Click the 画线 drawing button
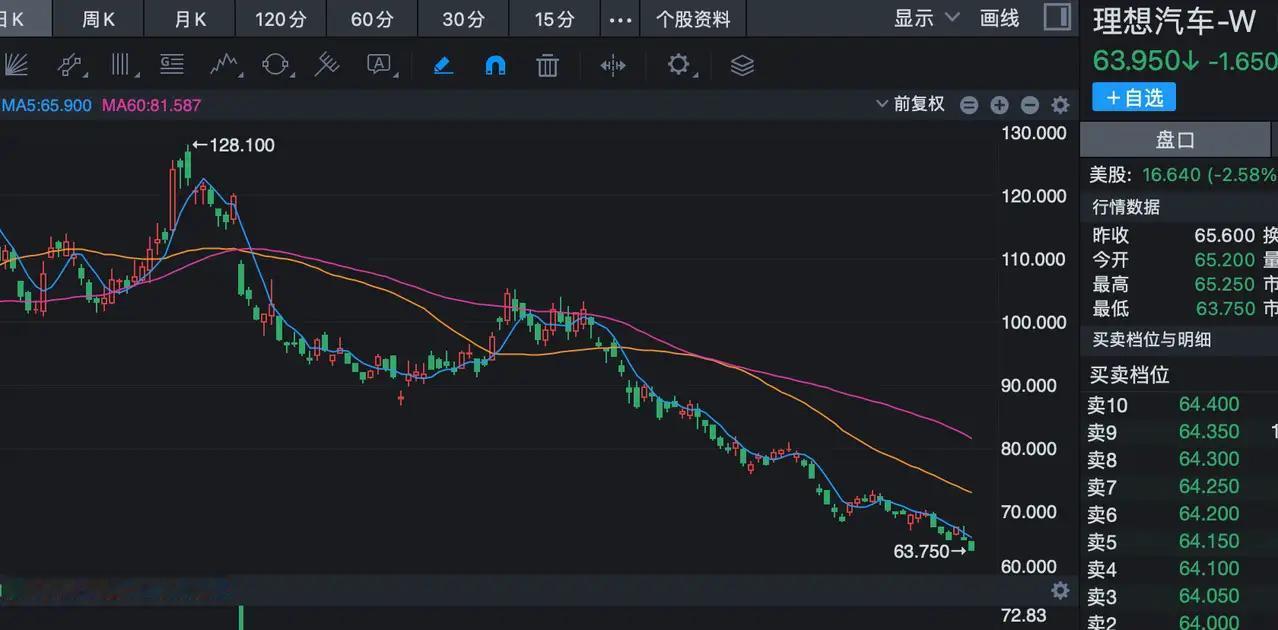1278x630 pixels. coord(998,18)
